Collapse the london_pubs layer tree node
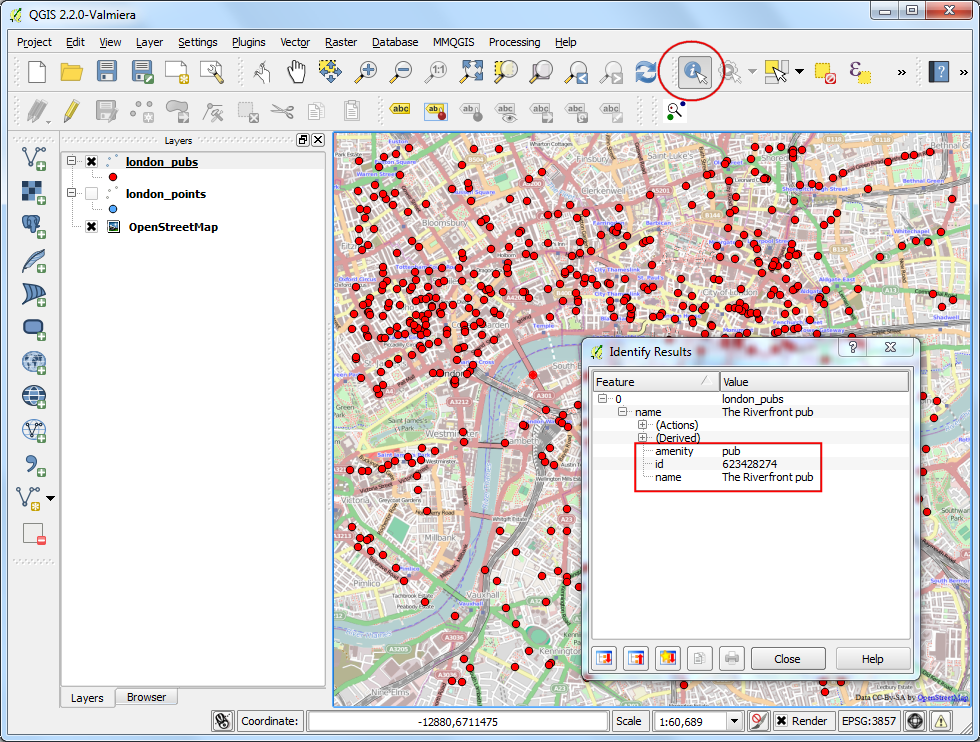Viewport: 980px width, 742px height. click(71, 161)
